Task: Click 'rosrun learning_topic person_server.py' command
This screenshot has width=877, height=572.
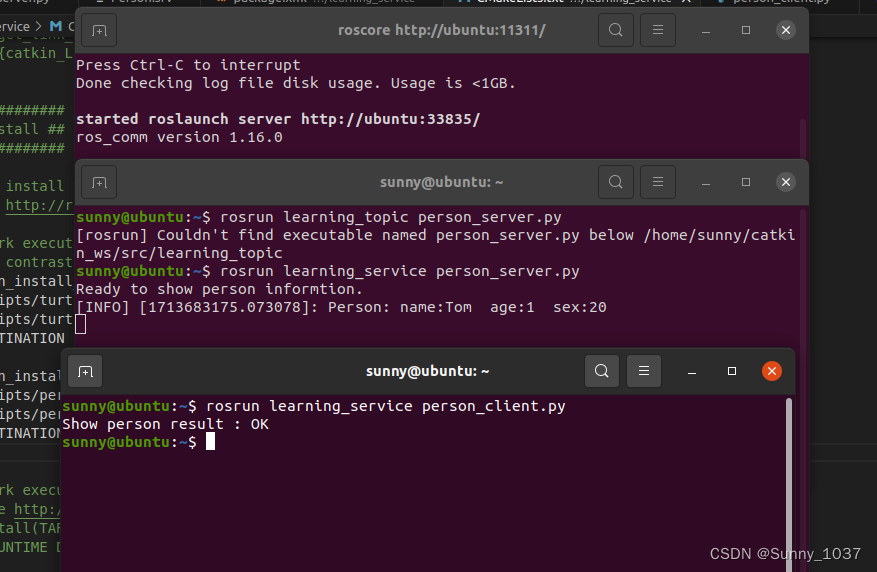Action: [390, 218]
